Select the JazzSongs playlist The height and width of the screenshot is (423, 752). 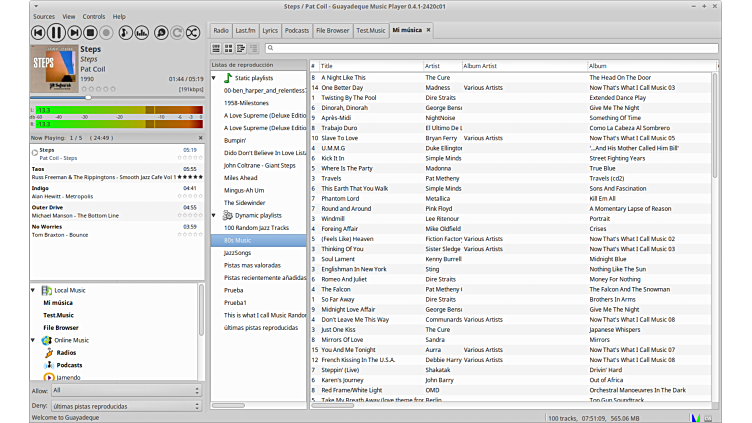pyautogui.click(x=238, y=253)
